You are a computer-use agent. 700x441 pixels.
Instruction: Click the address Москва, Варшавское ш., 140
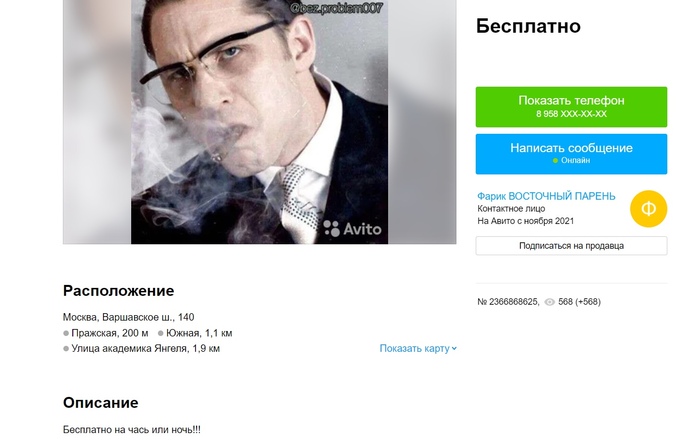pyautogui.click(x=129, y=317)
